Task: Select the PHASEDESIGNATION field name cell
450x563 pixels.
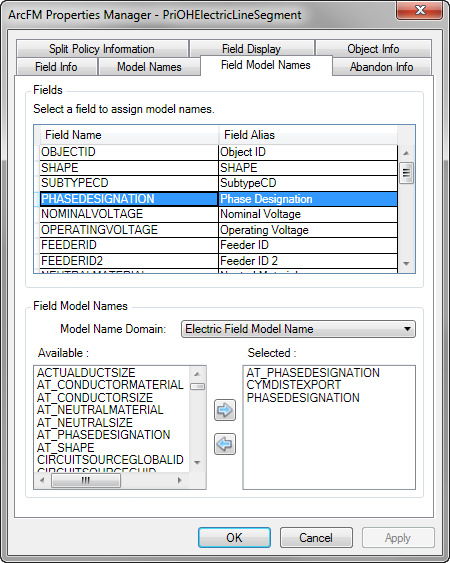Action: pyautogui.click(x=129, y=199)
